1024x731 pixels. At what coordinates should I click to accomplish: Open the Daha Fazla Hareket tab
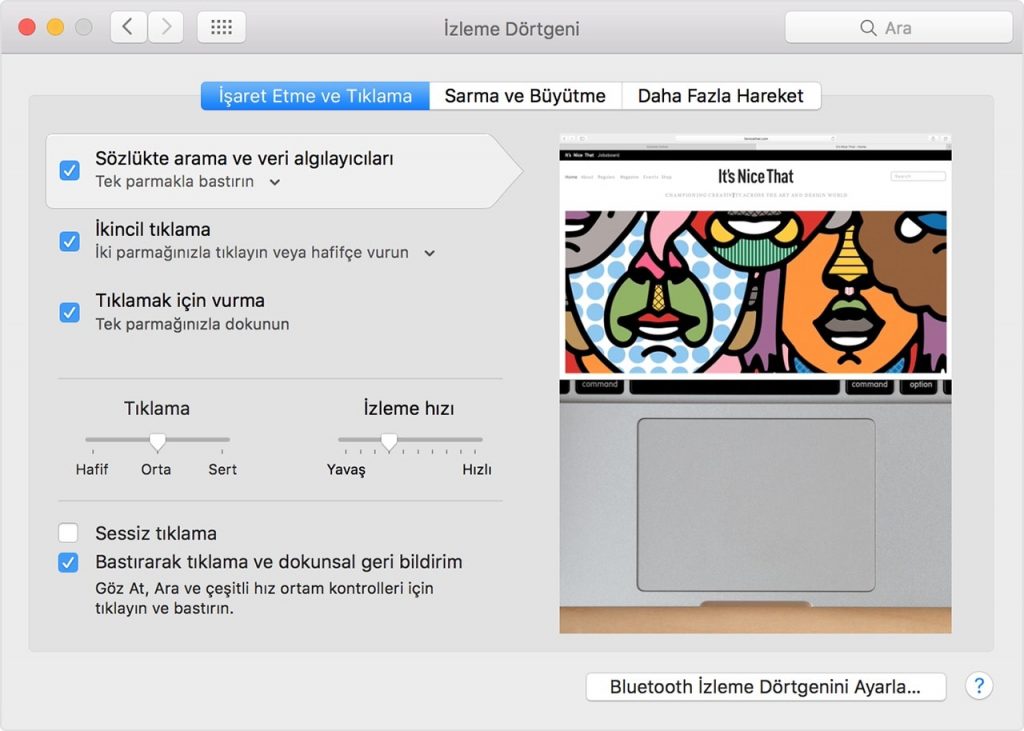pos(721,95)
